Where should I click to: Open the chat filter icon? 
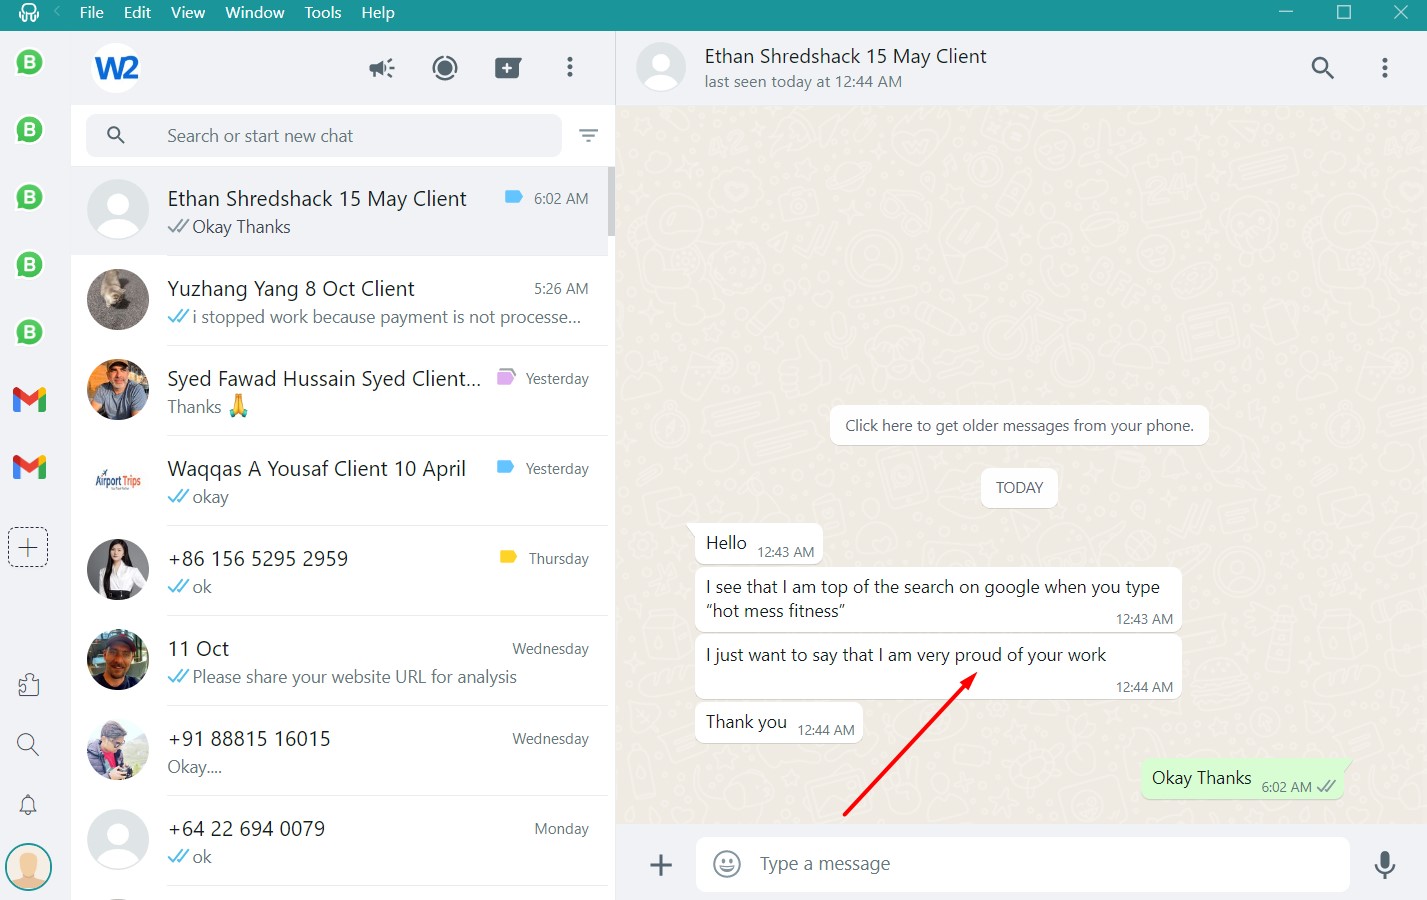pyautogui.click(x=588, y=136)
